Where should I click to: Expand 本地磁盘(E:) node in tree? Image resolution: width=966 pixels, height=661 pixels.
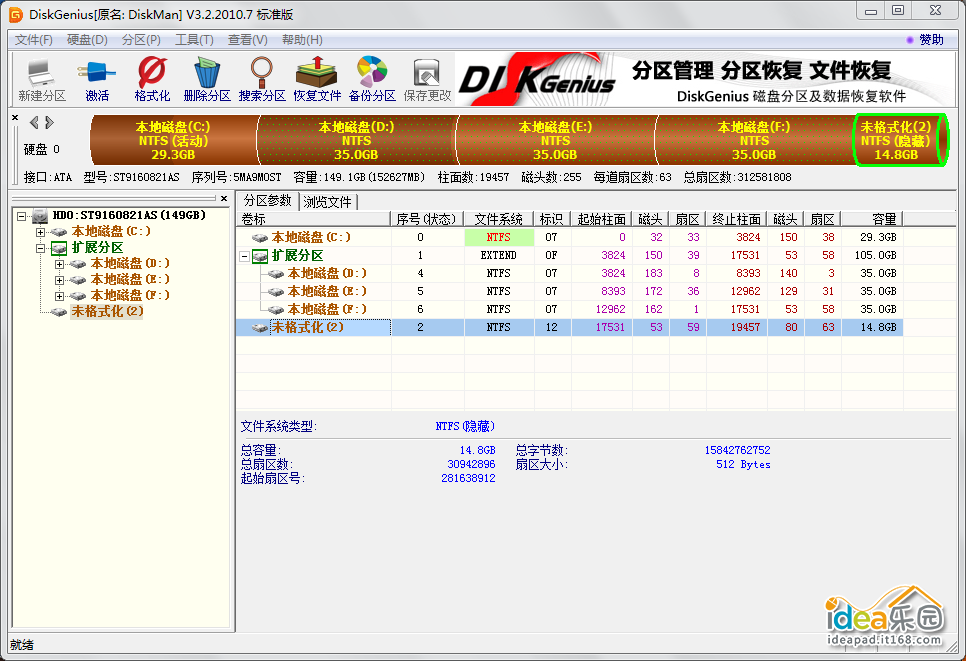[60, 280]
